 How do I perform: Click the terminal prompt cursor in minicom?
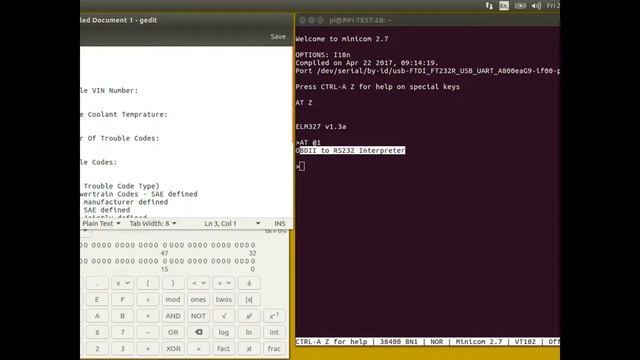pyautogui.click(x=302, y=166)
